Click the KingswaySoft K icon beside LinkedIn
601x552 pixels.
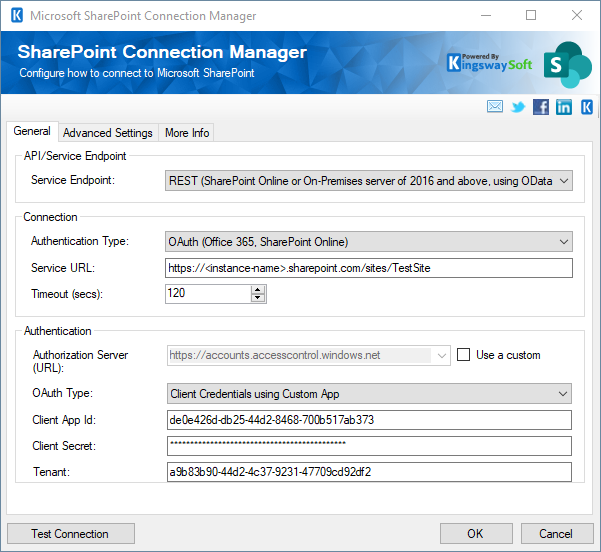pos(587,107)
